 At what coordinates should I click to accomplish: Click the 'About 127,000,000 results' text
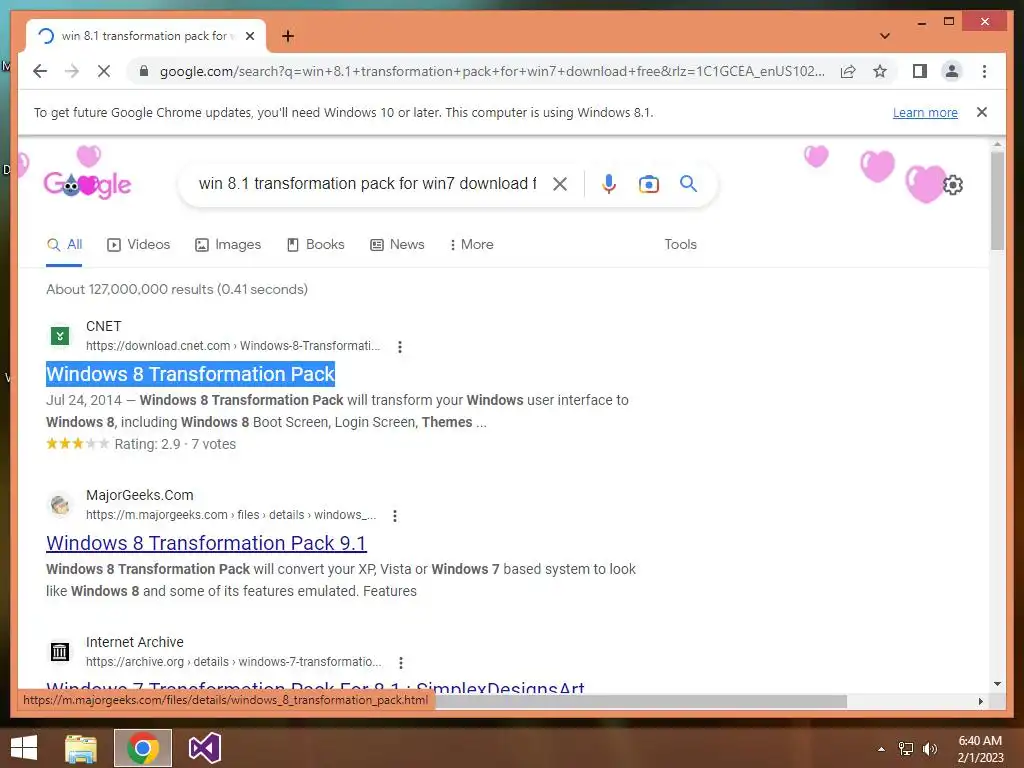177,289
